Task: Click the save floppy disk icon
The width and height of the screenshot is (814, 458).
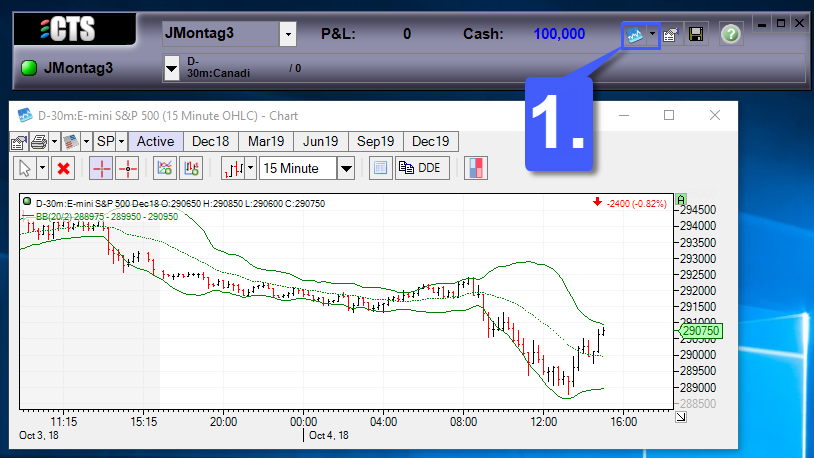Action: pyautogui.click(x=696, y=35)
